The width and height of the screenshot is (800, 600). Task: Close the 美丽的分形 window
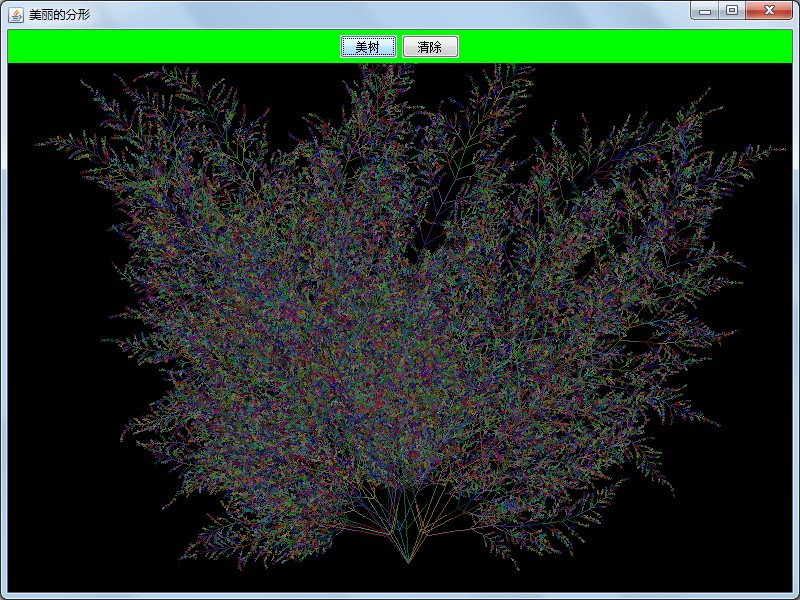point(769,10)
